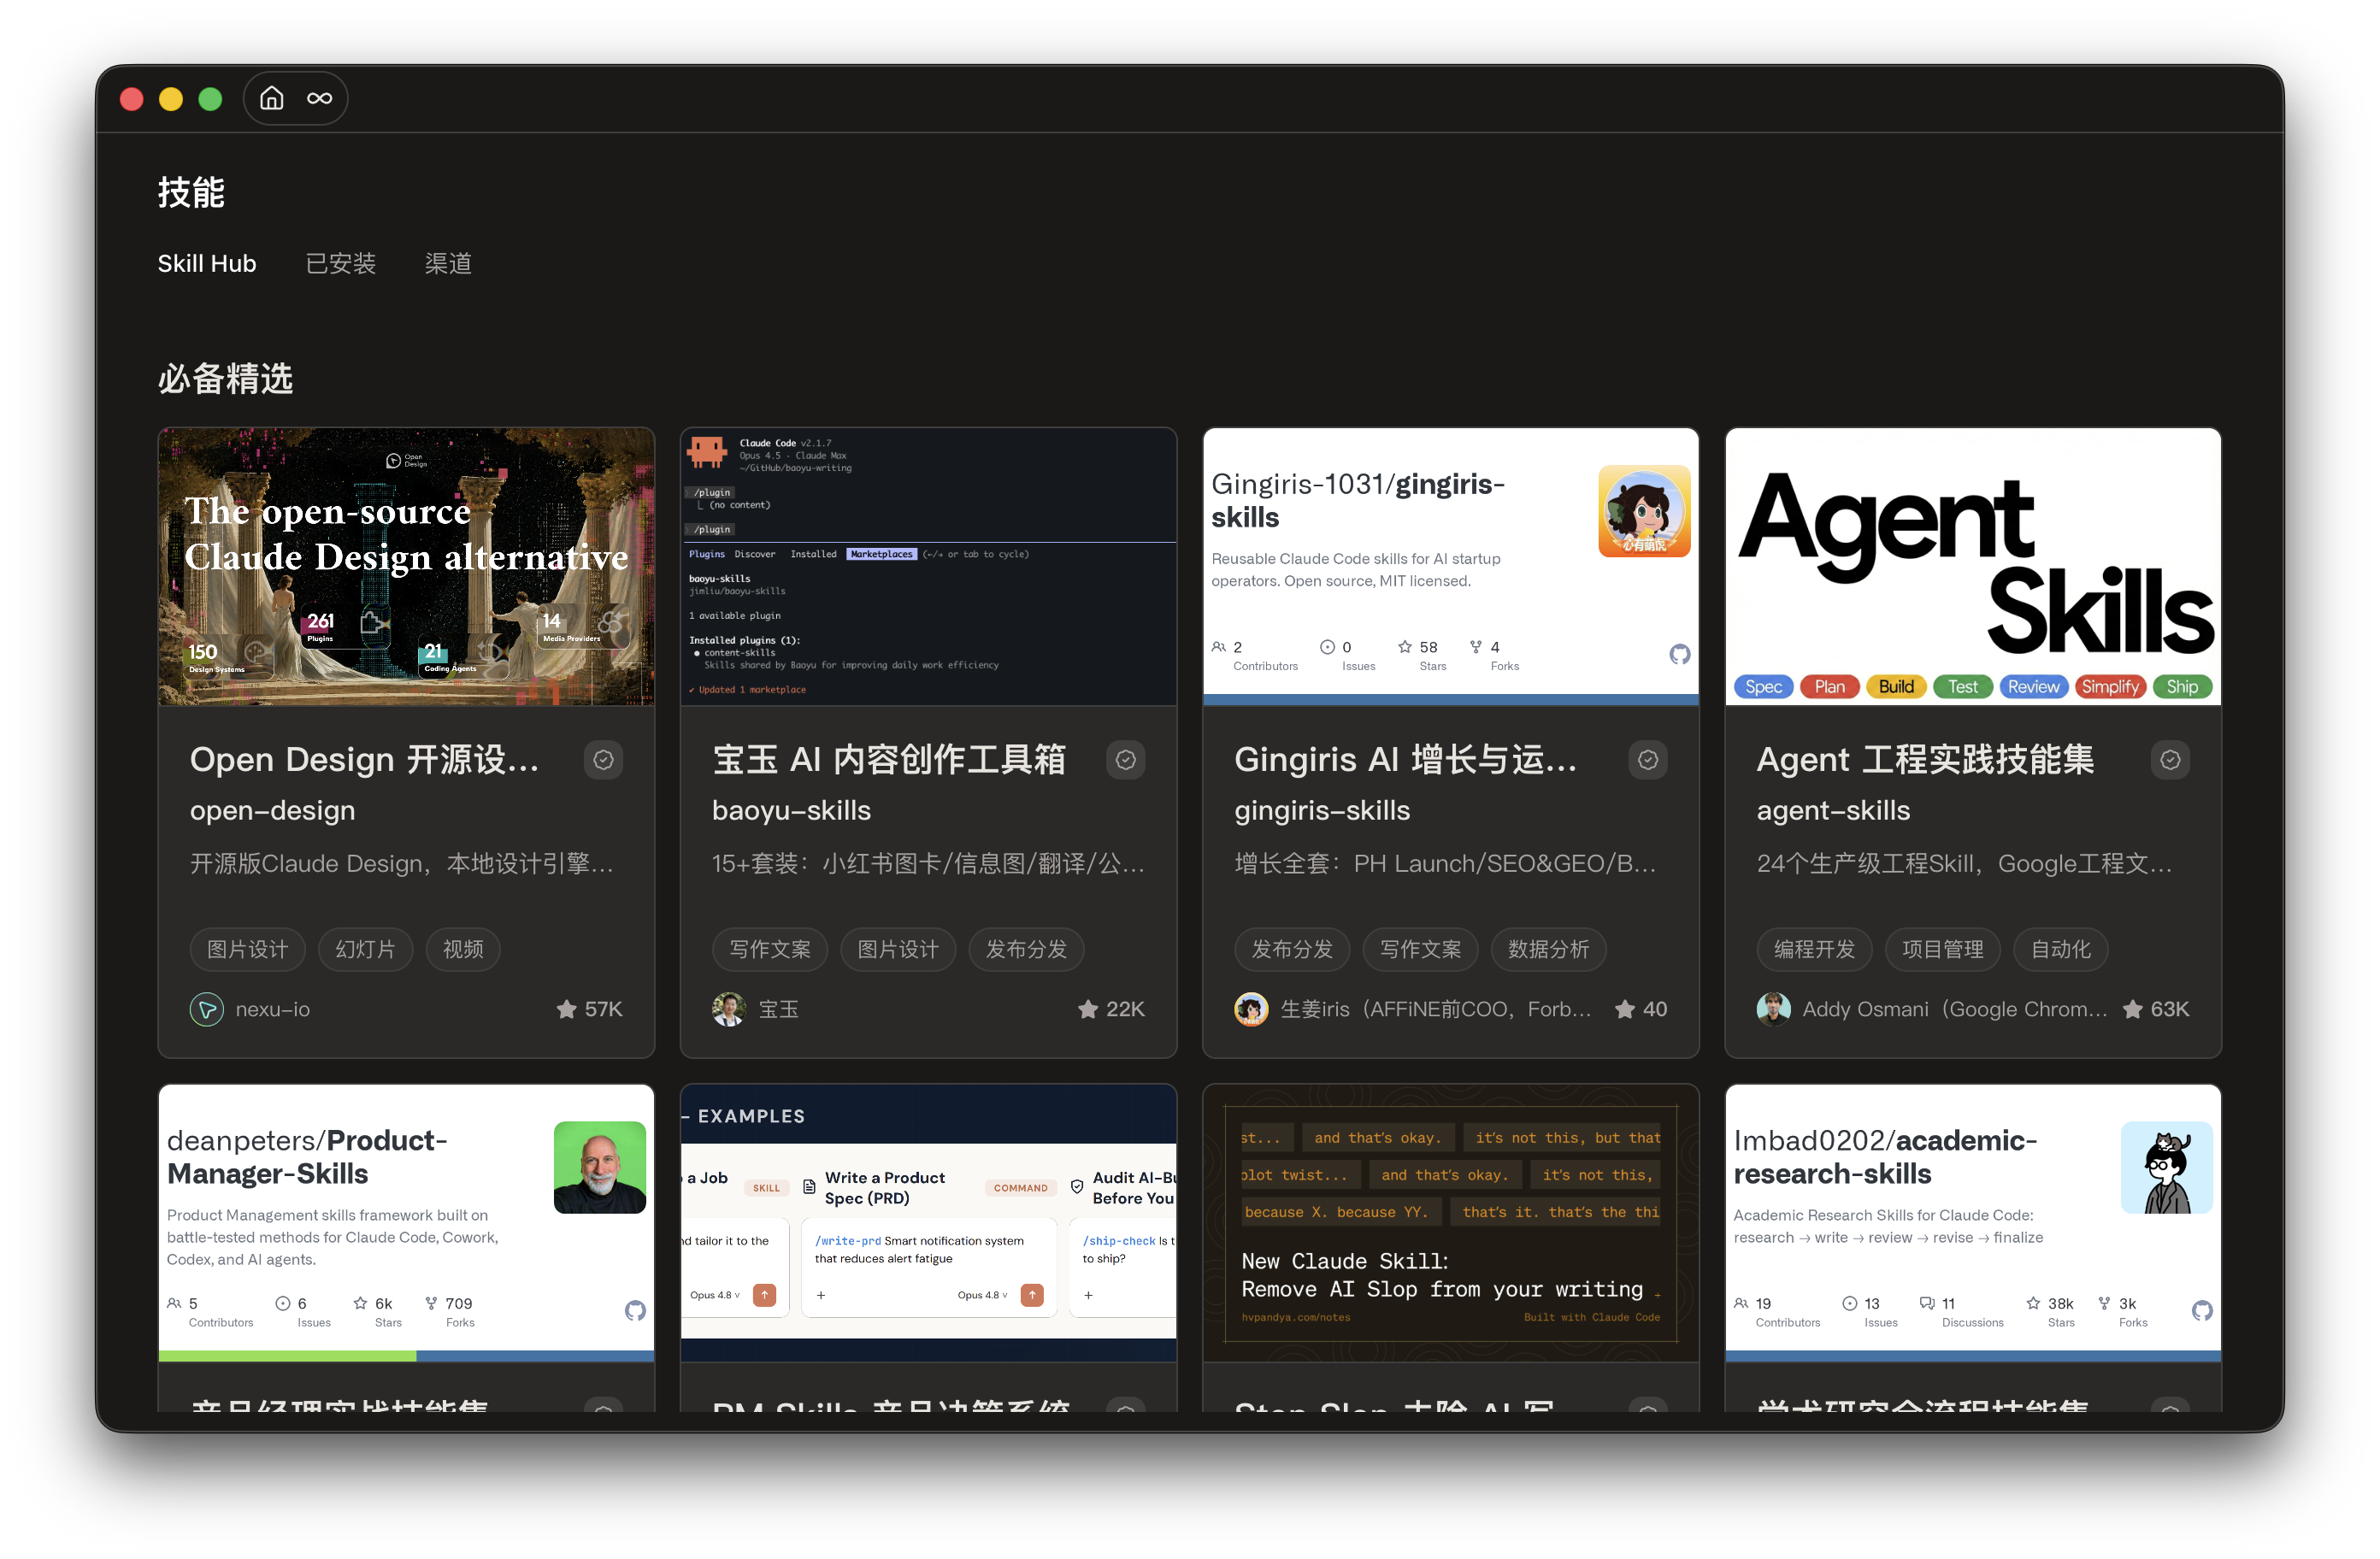Open the EXAMPLES preview image
This screenshot has height=1559, width=2380.
[x=928, y=1223]
